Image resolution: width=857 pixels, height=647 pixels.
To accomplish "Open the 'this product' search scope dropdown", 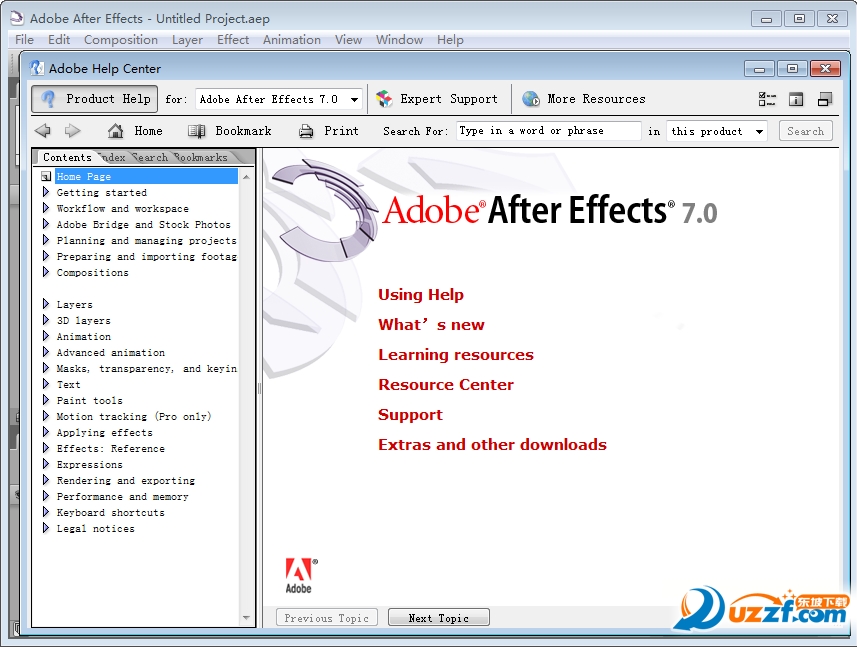I will coord(759,132).
